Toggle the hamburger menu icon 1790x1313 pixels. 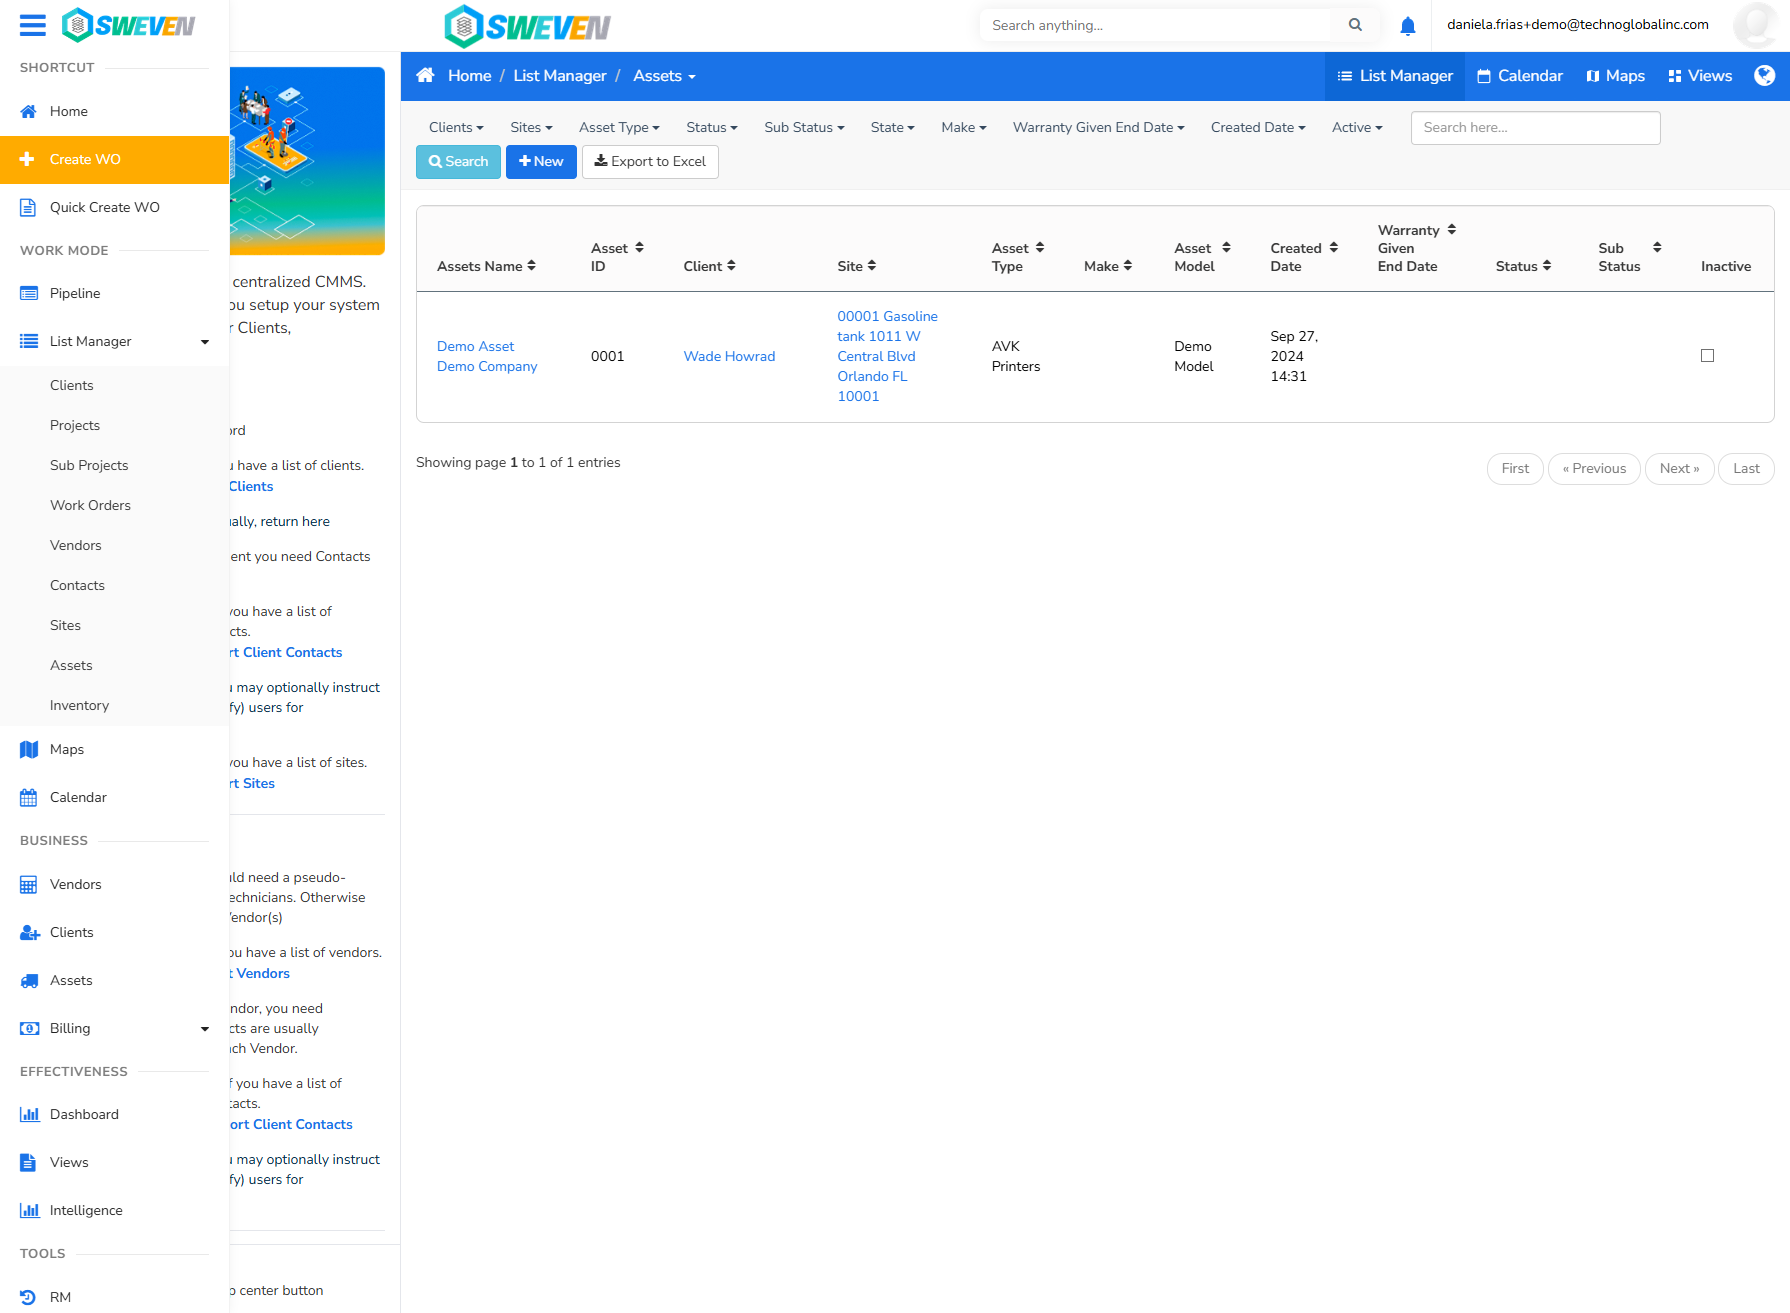[33, 25]
